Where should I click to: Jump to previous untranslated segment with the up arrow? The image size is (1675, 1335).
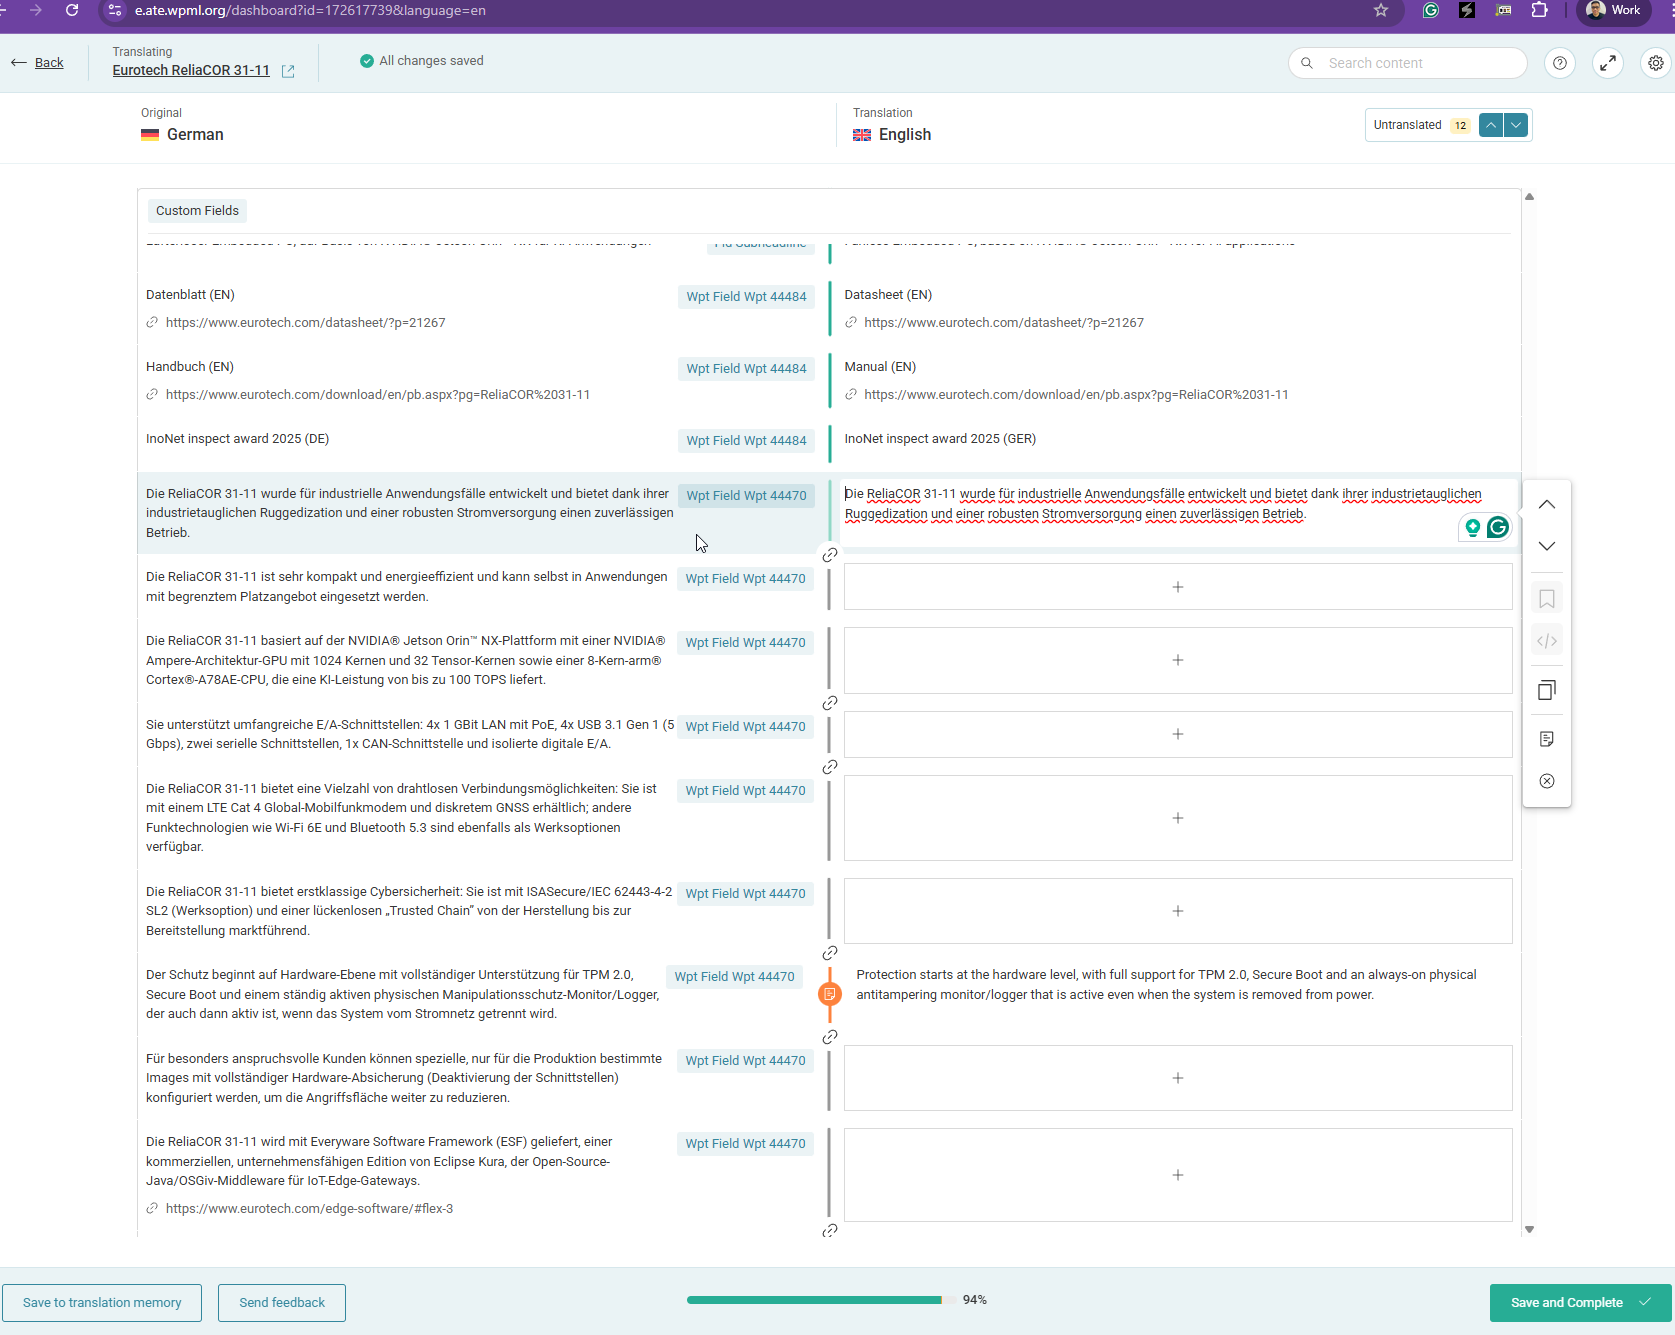[1491, 125]
